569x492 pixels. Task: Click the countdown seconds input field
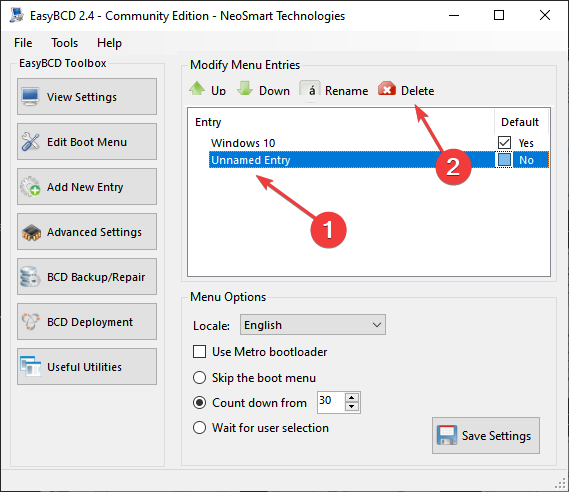(331, 402)
